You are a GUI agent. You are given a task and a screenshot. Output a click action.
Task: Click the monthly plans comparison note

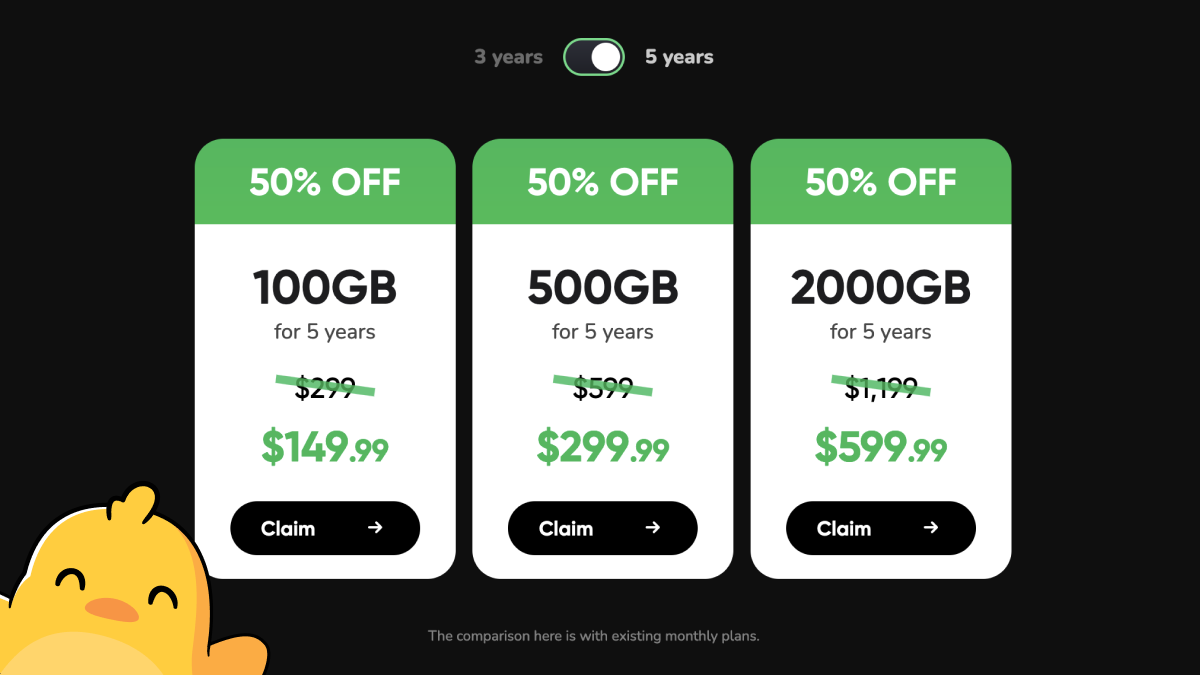point(594,635)
